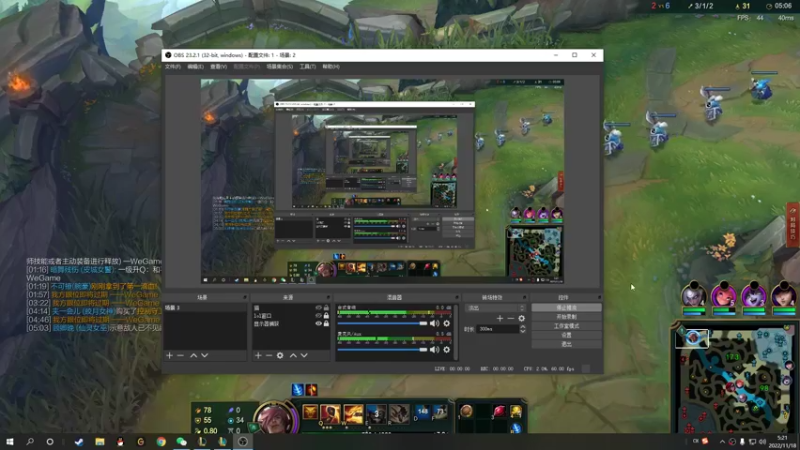
Task: Add a new source with plus icon
Action: pyautogui.click(x=258, y=355)
